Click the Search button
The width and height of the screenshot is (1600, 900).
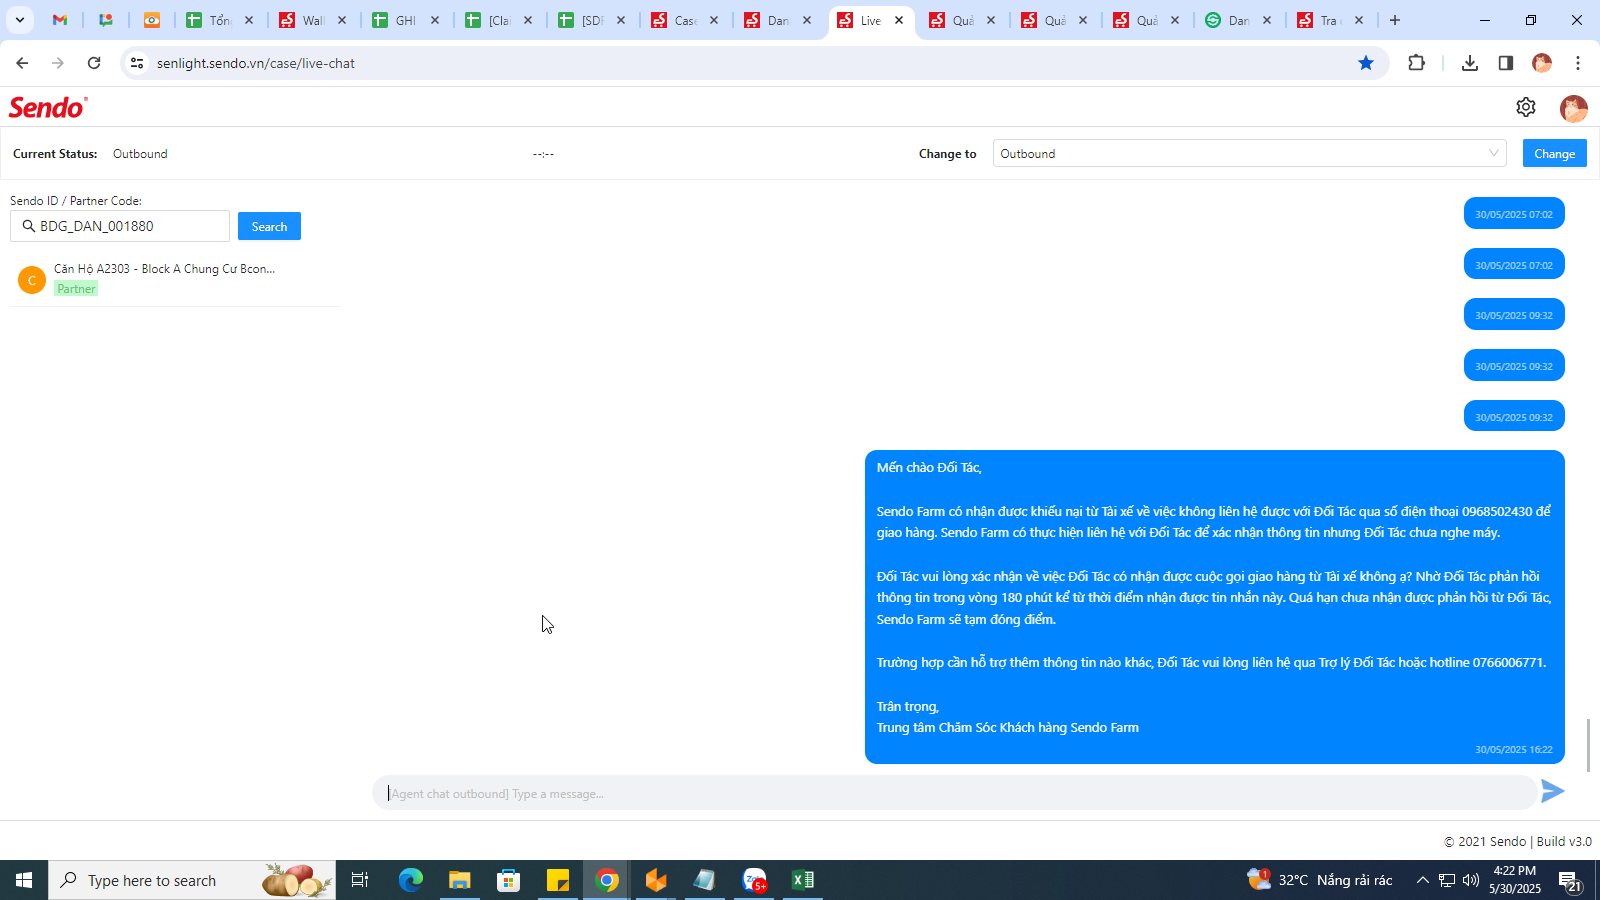[x=269, y=226]
